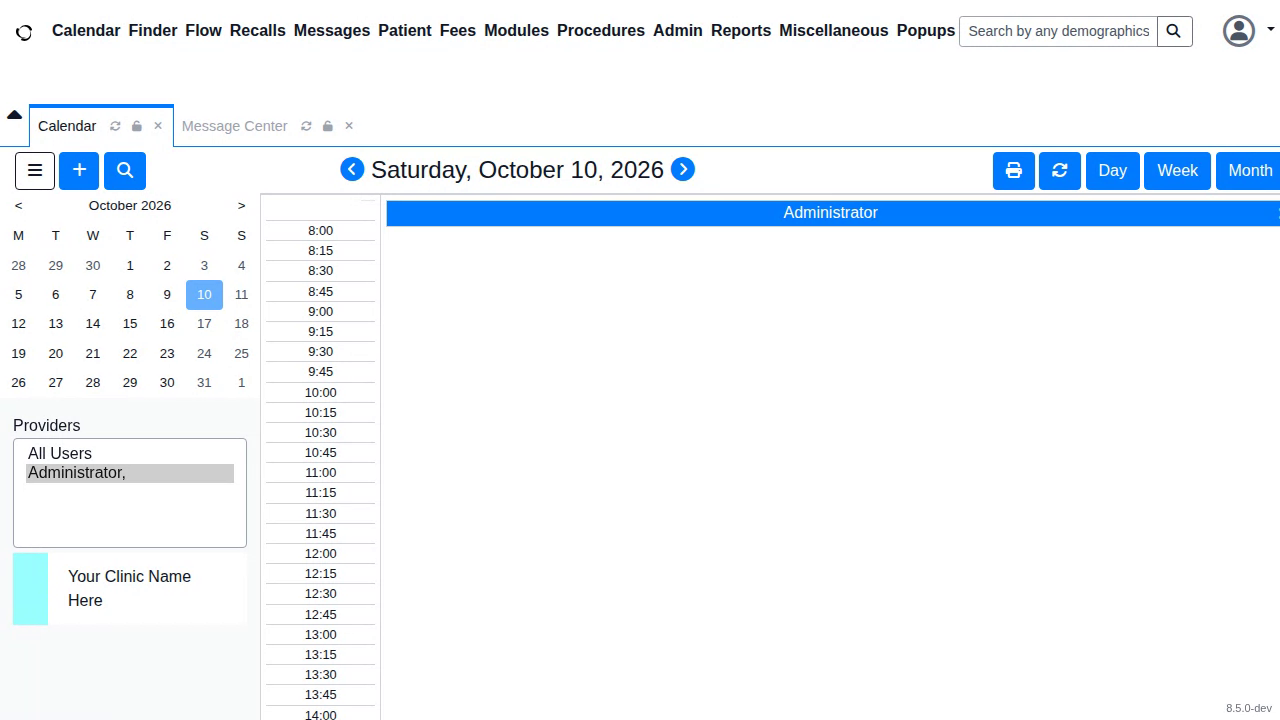Open the Fees menu
This screenshot has width=1280, height=720.
(x=458, y=31)
